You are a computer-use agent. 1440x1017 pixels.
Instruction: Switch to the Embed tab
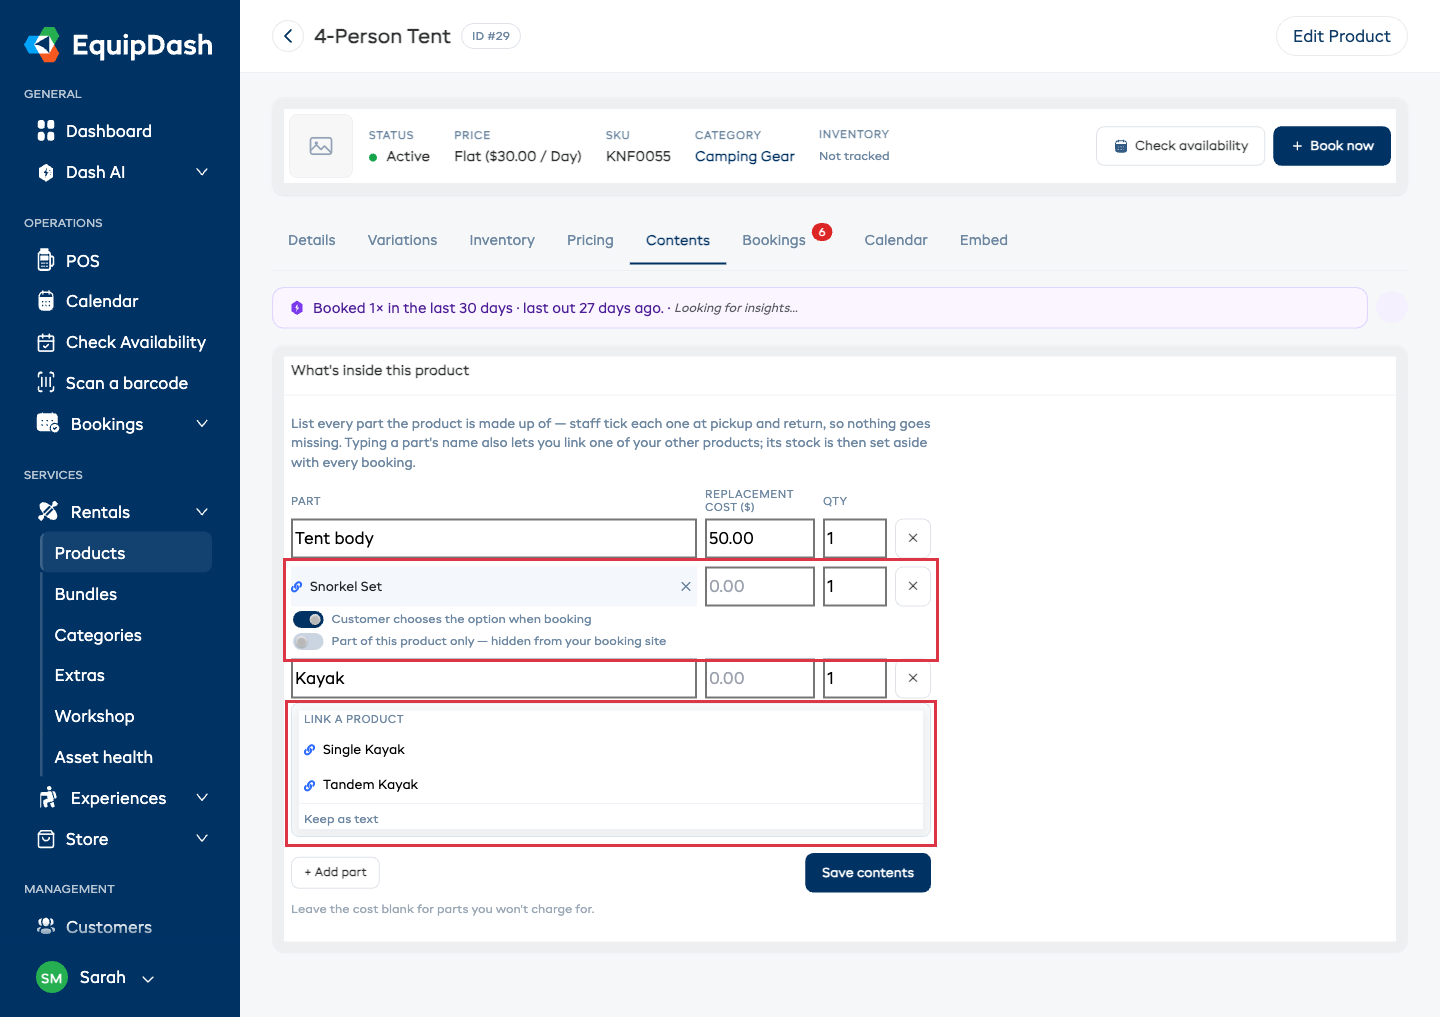pos(984,240)
